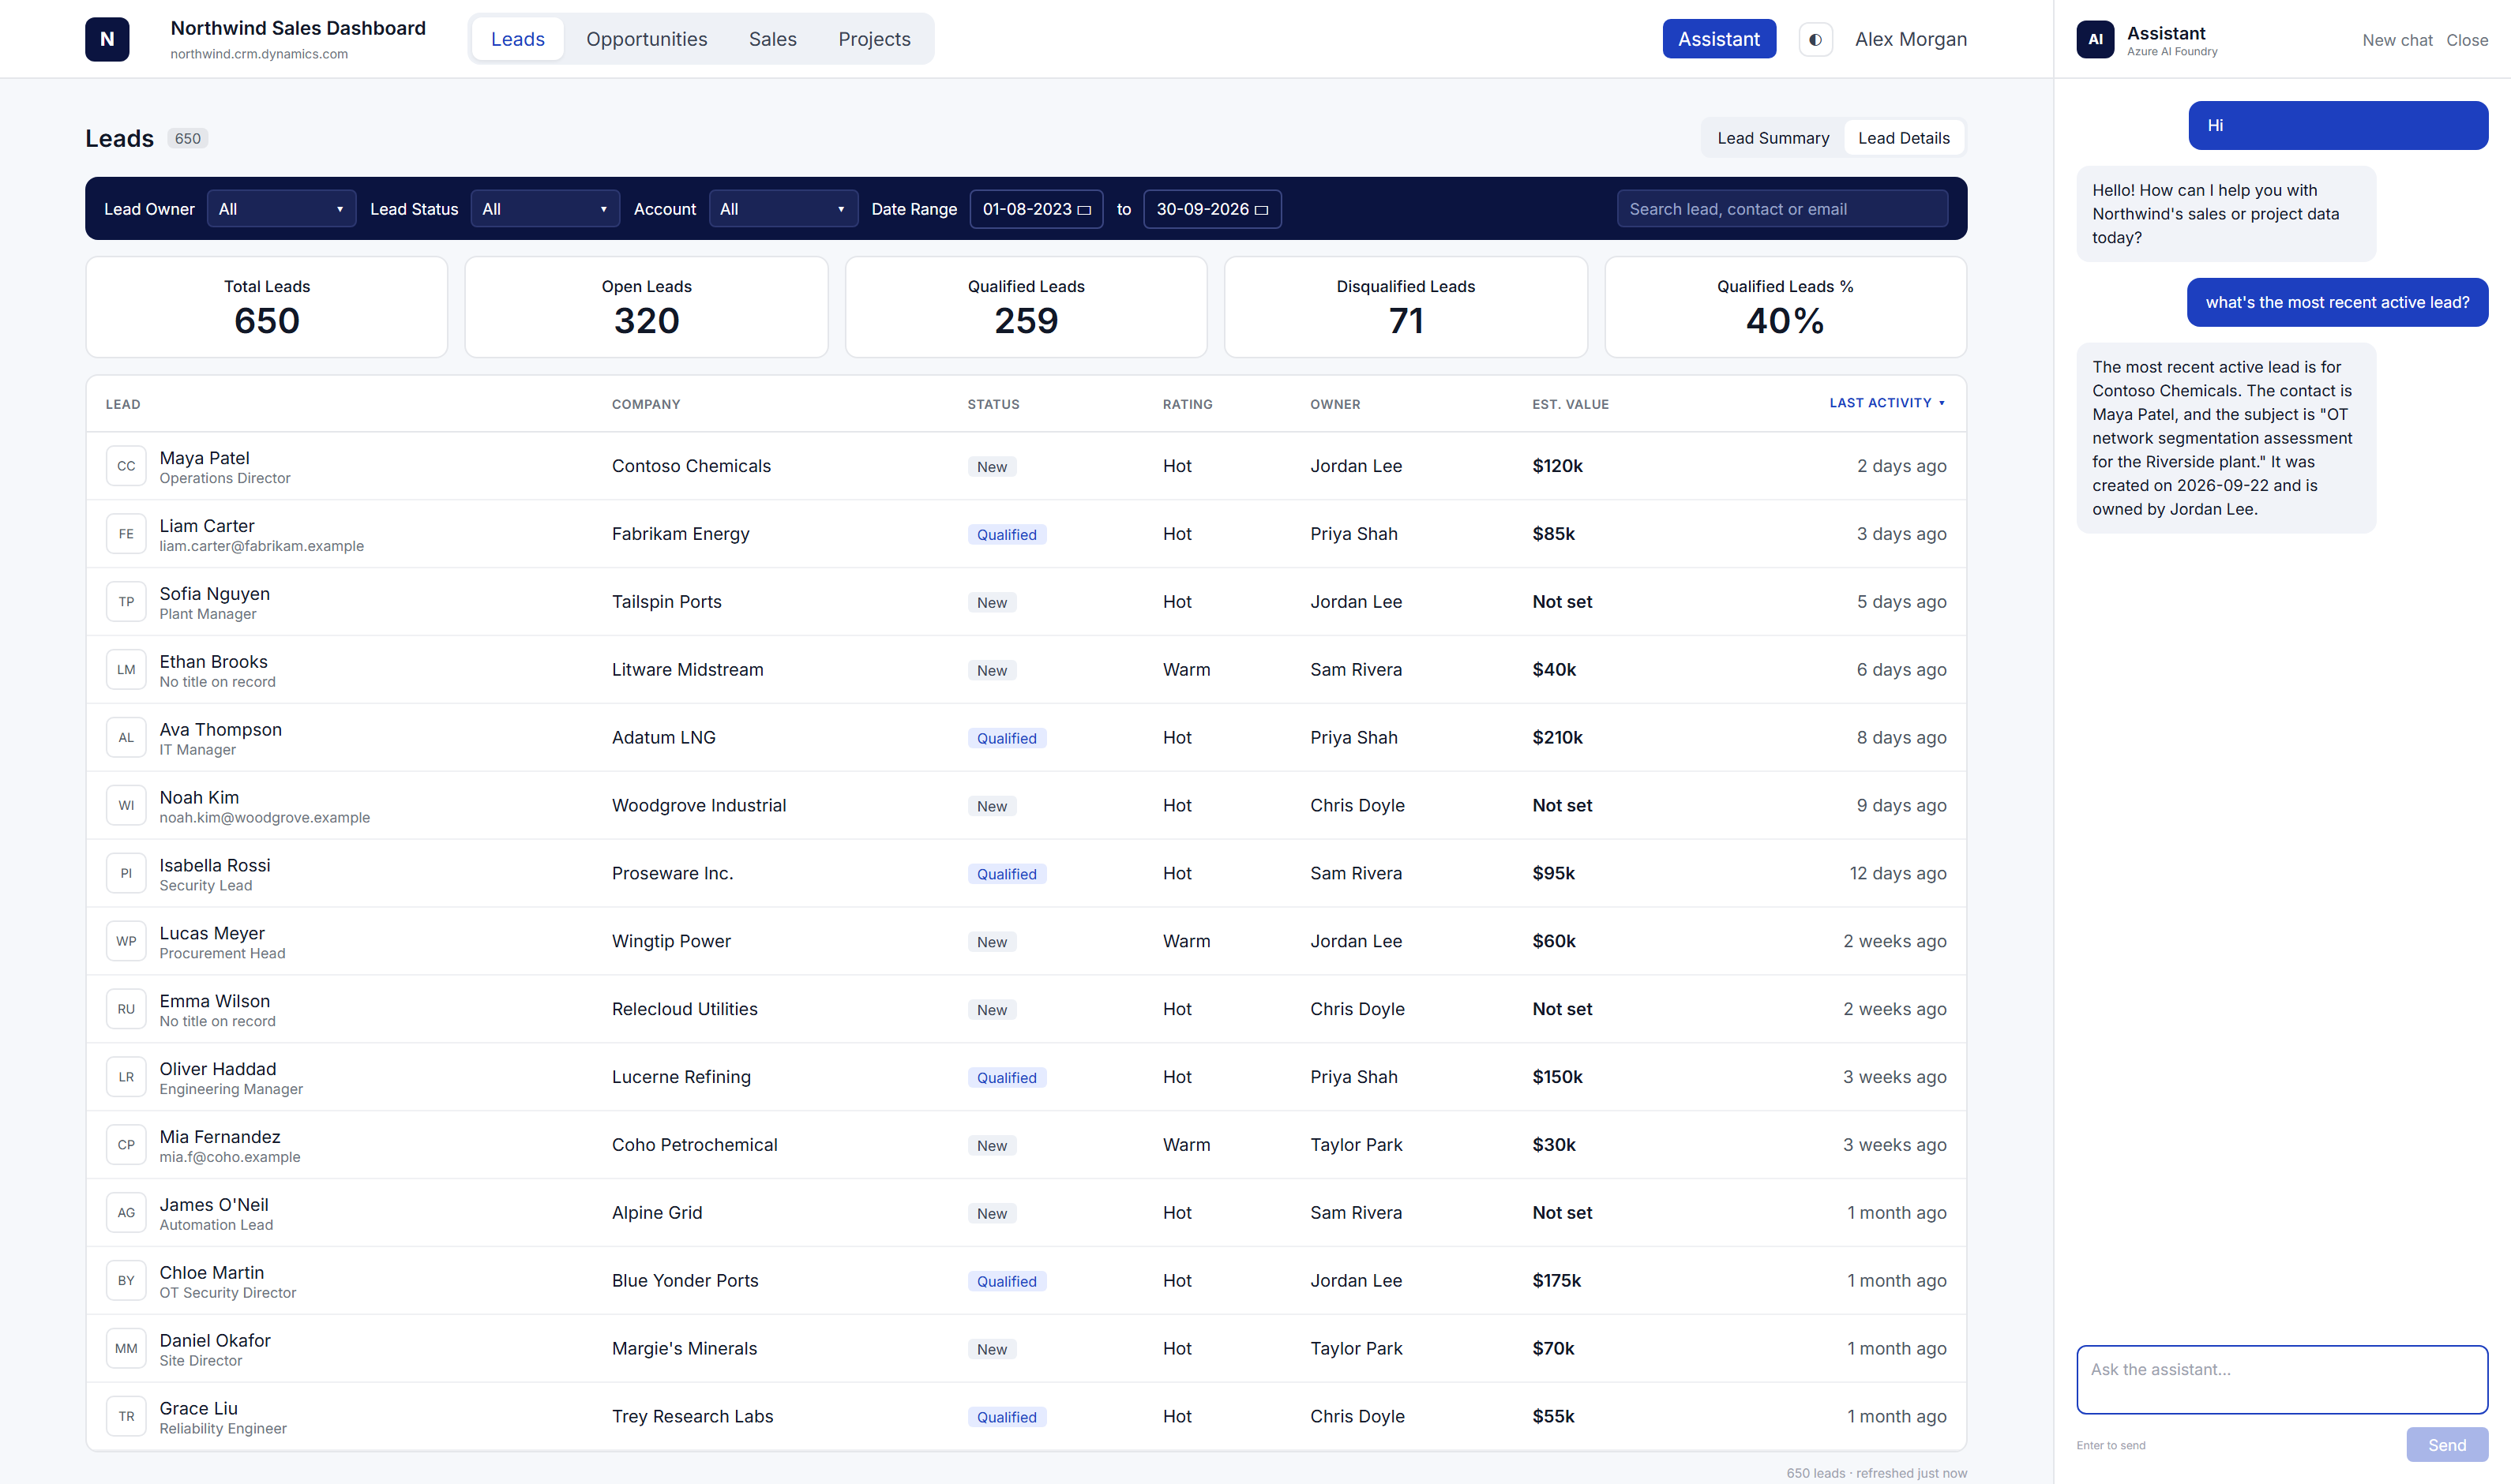2511x1484 pixels.
Task: Click FE avatar badge for Liam Carter
Action: (x=126, y=534)
